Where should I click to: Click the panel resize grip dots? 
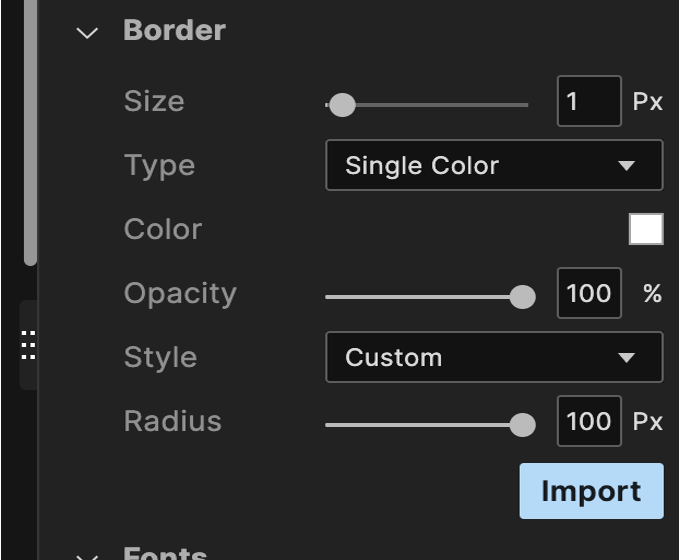point(28,345)
